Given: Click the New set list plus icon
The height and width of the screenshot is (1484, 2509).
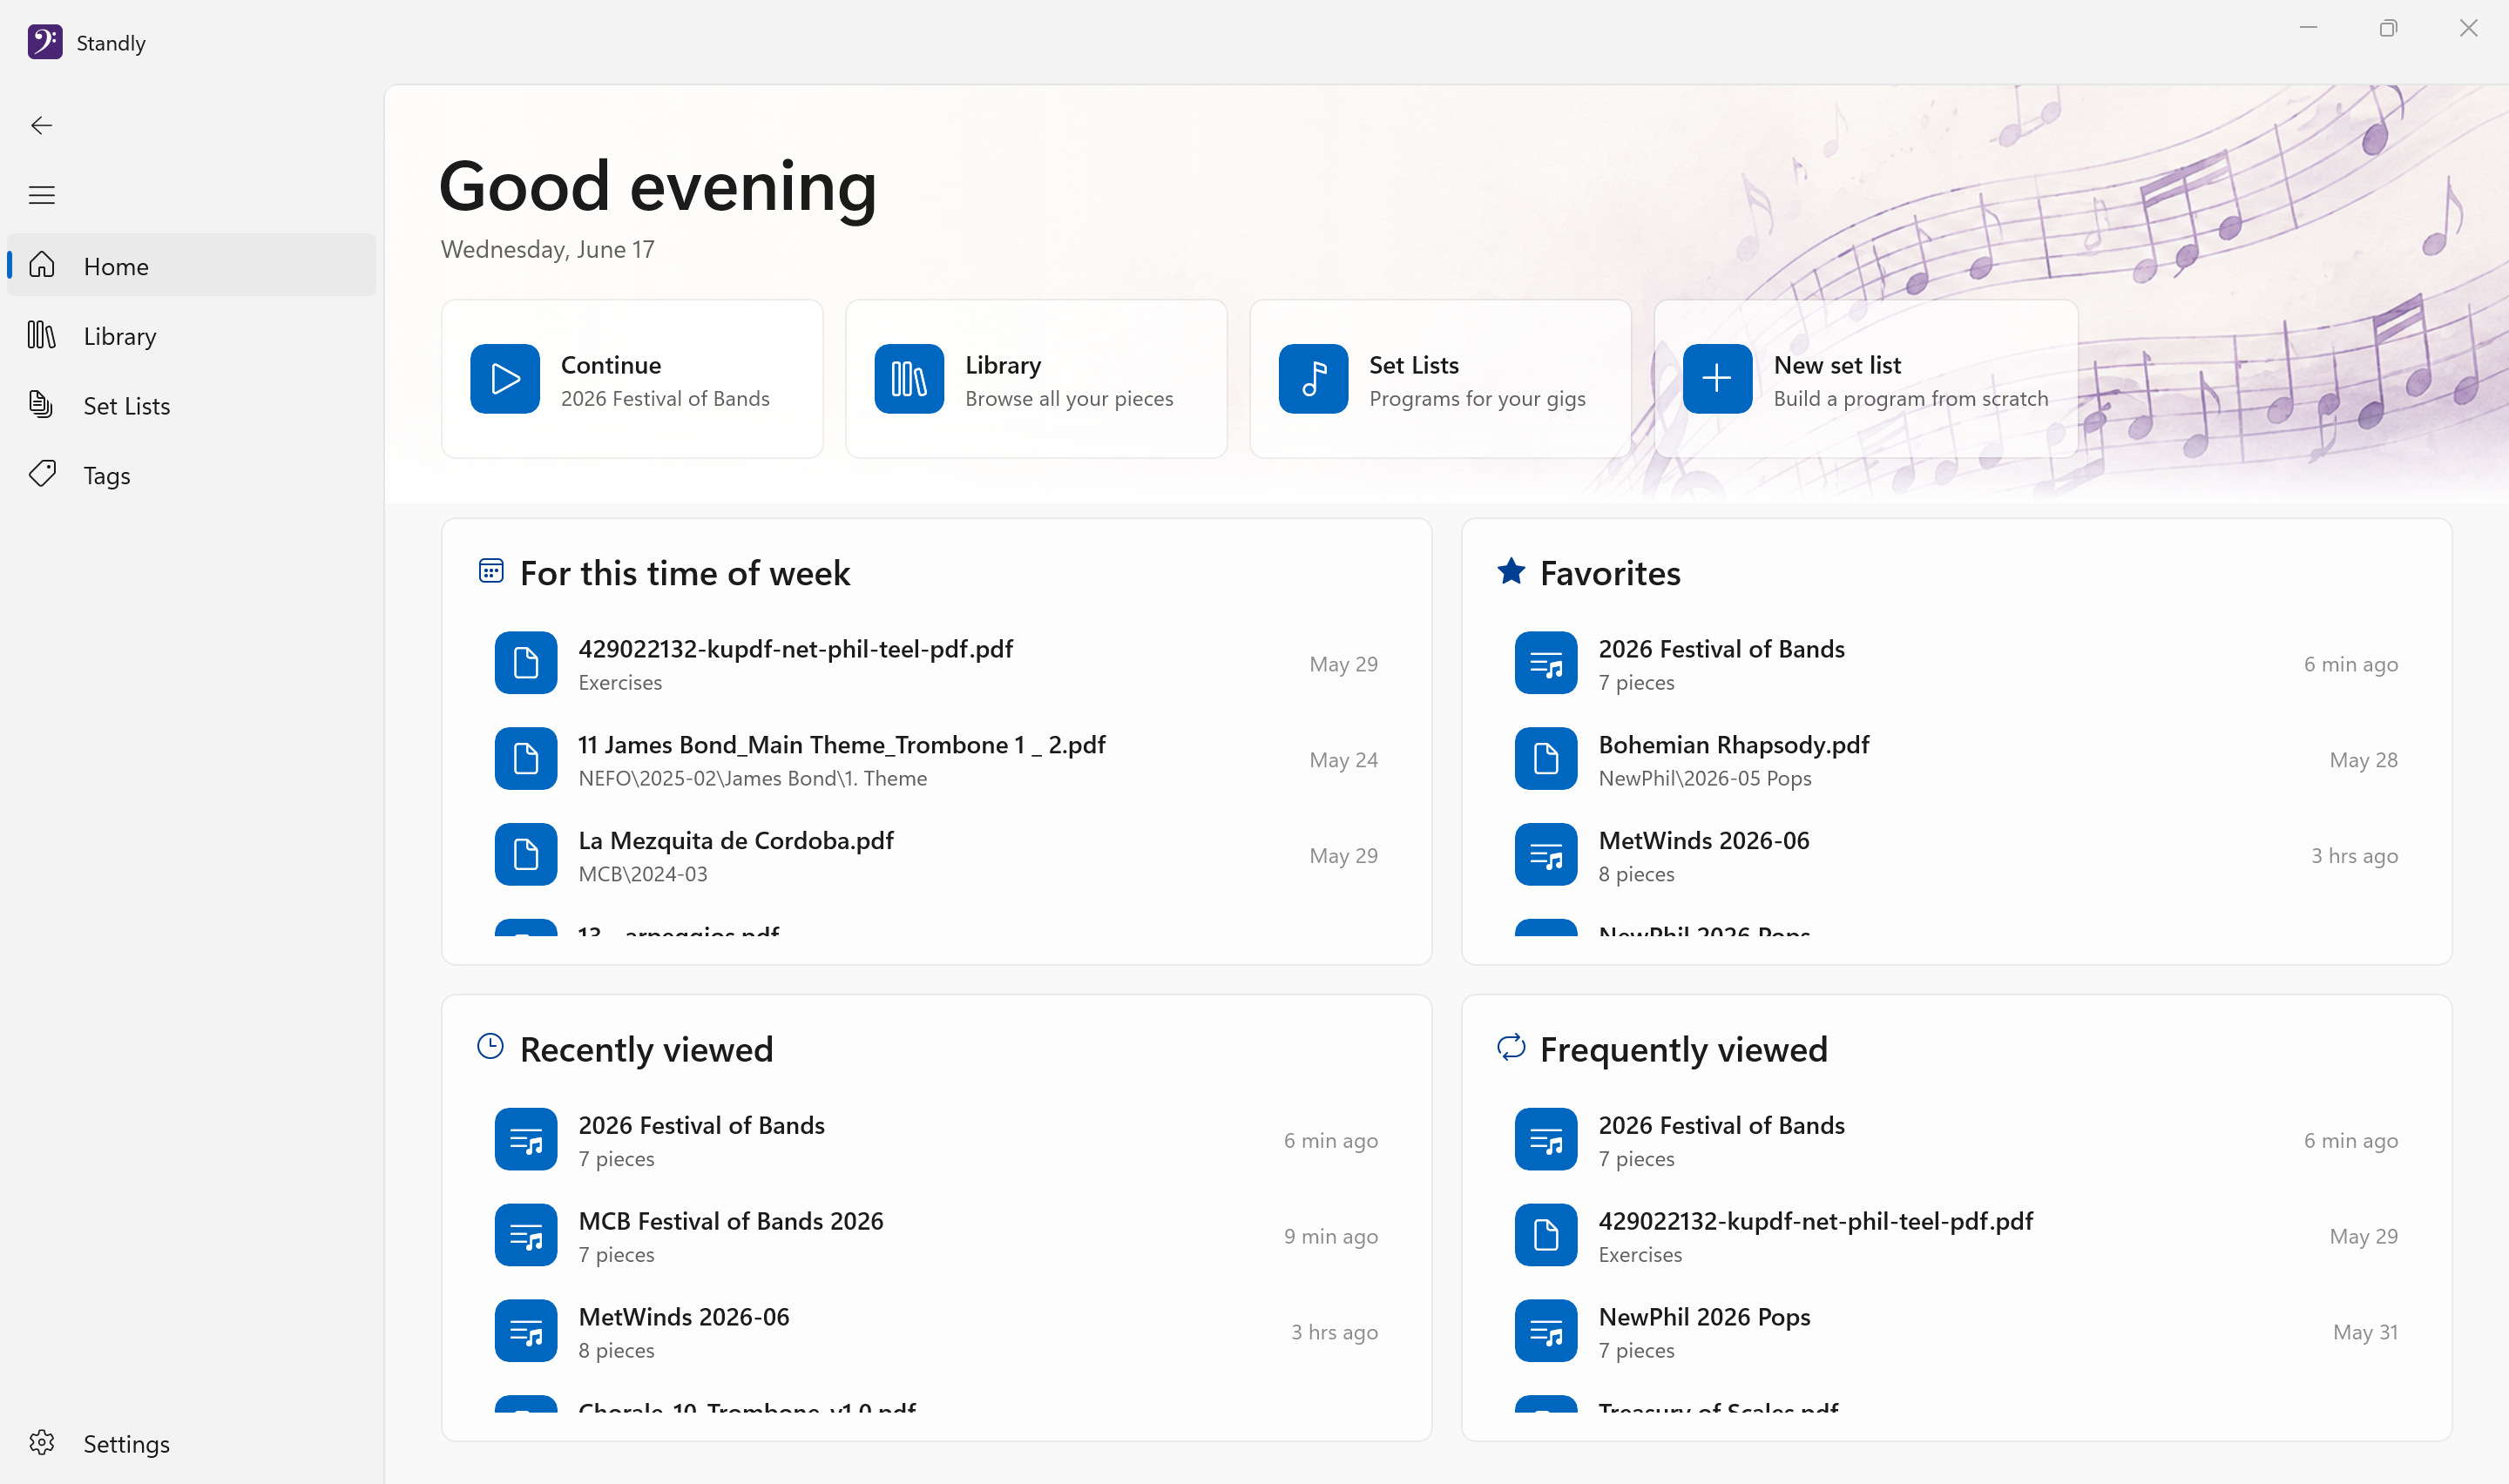Looking at the screenshot, I should point(1717,379).
